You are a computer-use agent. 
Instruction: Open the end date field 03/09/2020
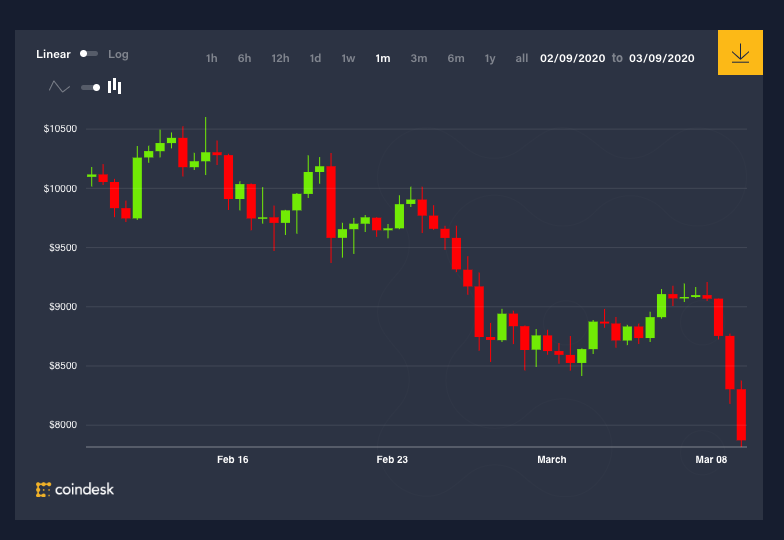point(662,58)
